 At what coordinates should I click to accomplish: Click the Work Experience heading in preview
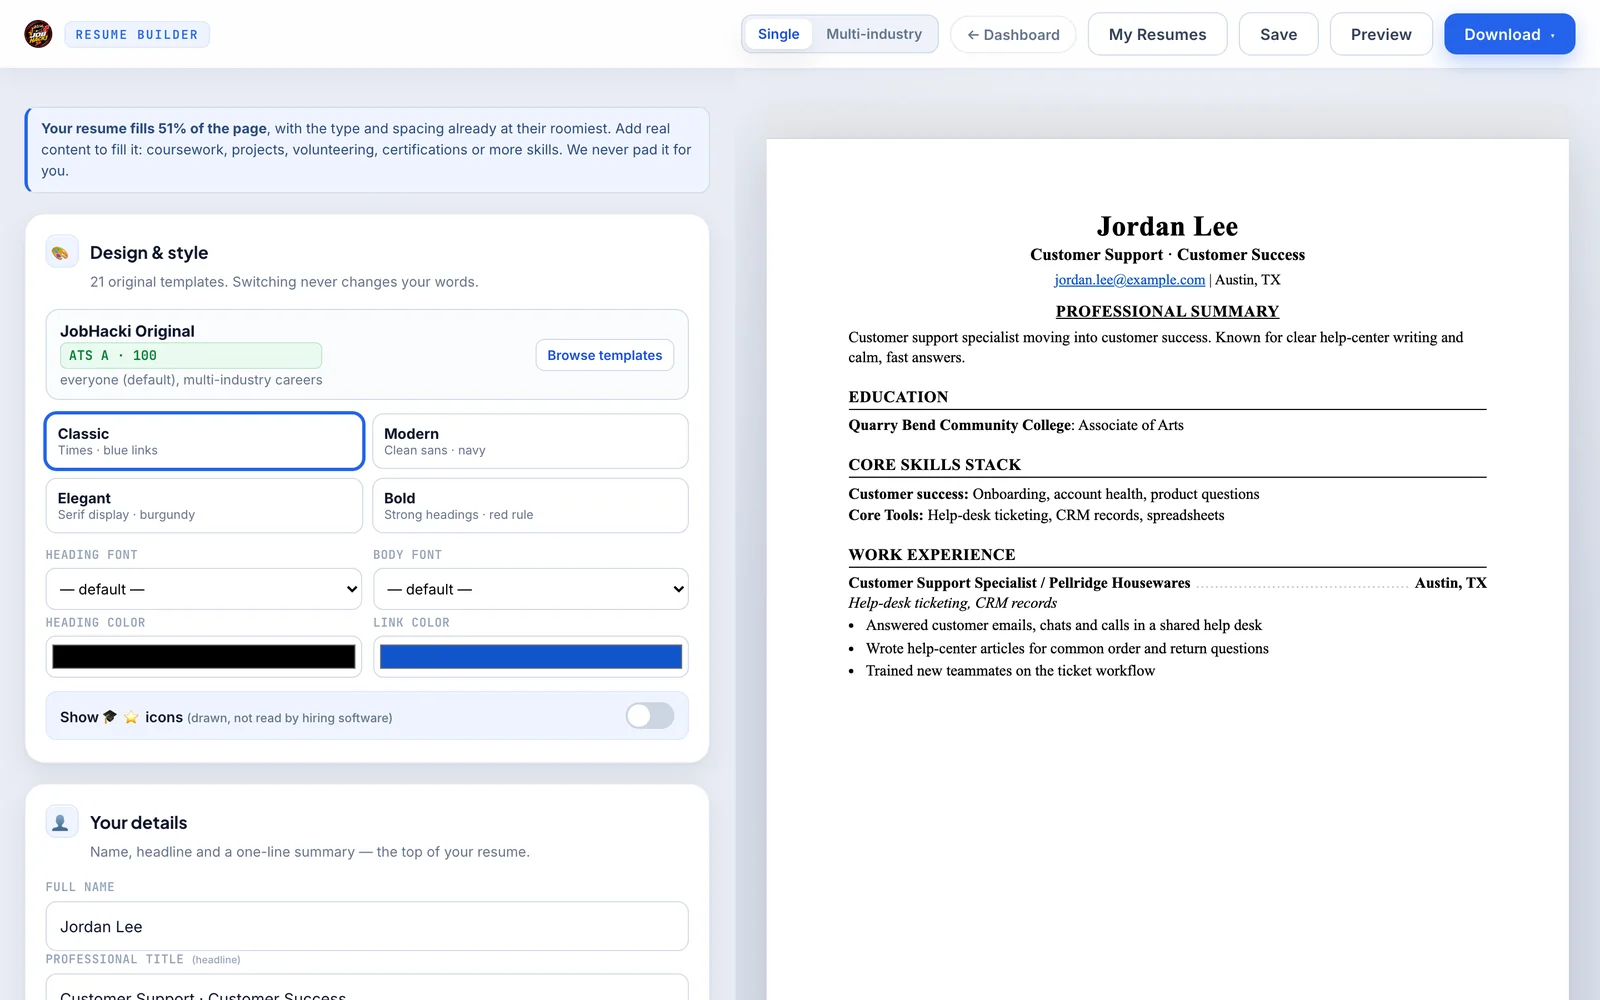click(931, 555)
